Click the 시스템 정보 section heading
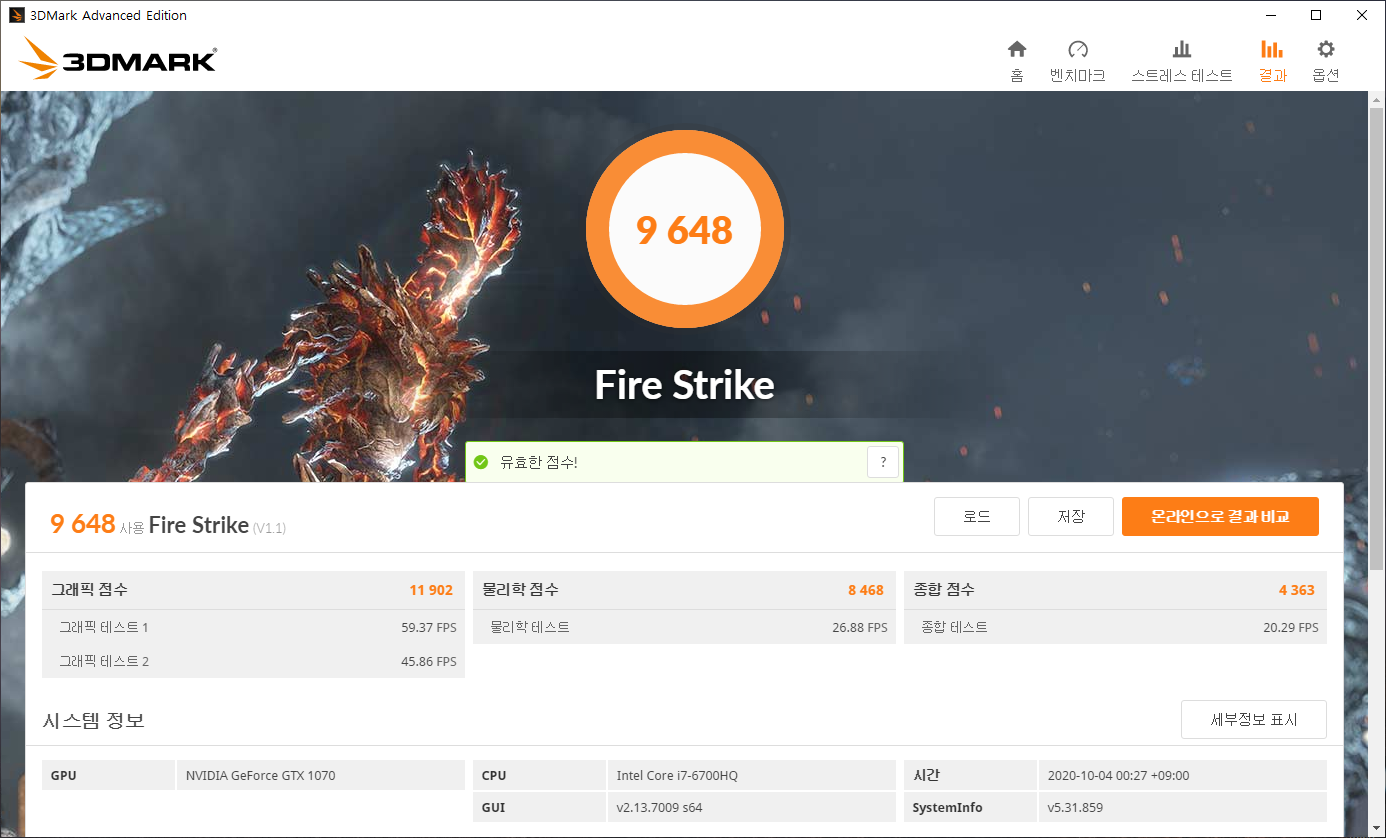This screenshot has width=1386, height=838. pos(94,720)
